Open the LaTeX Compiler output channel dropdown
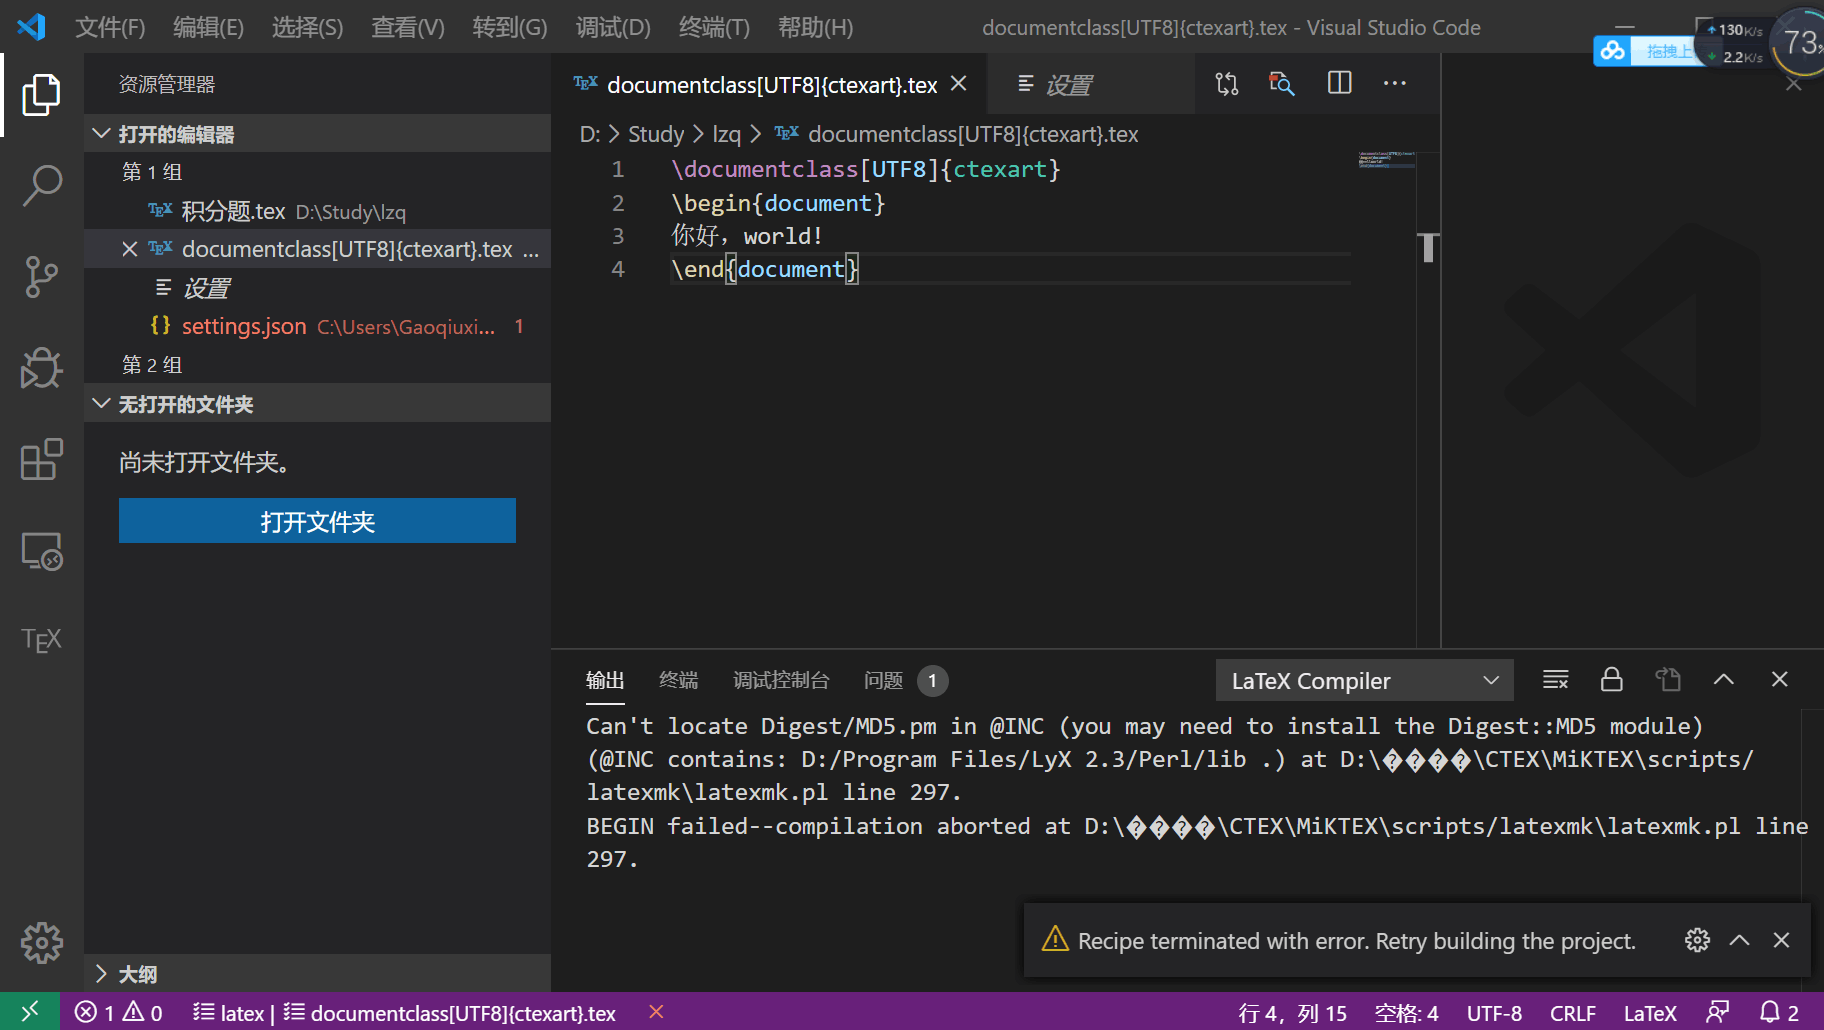This screenshot has height=1030, width=1824. pos(1364,680)
